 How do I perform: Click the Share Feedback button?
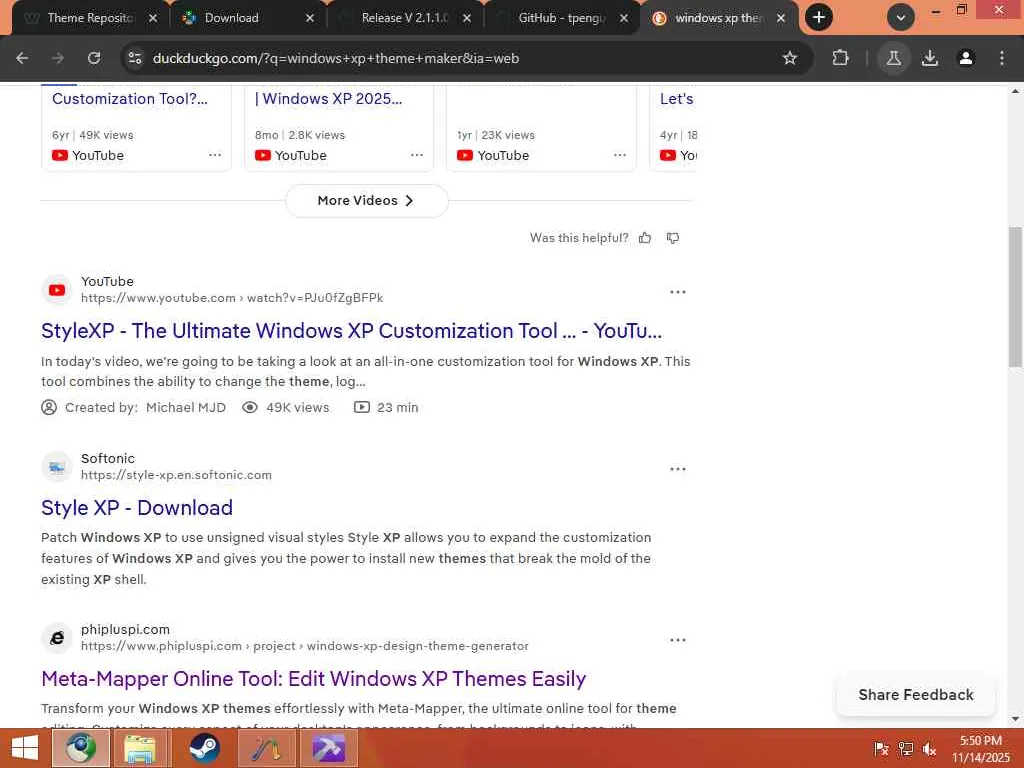click(916, 695)
